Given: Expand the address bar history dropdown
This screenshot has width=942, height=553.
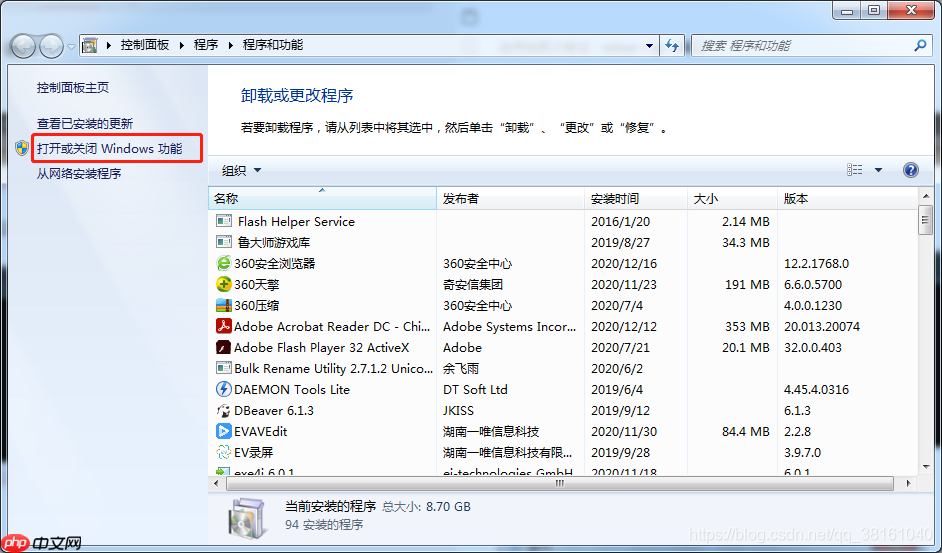Looking at the screenshot, I should click(x=649, y=46).
